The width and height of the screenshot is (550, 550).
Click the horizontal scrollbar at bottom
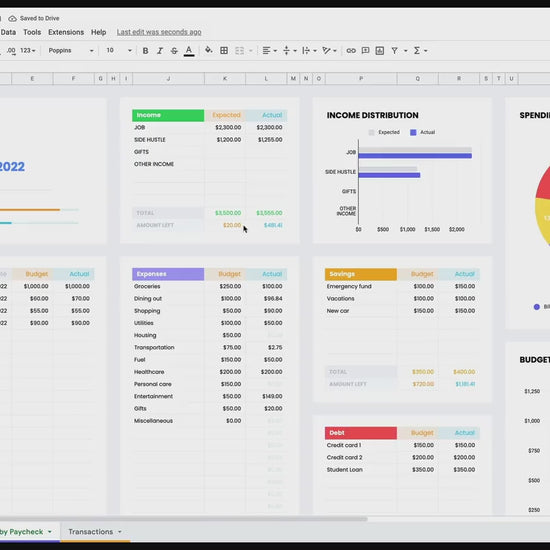[183, 519]
